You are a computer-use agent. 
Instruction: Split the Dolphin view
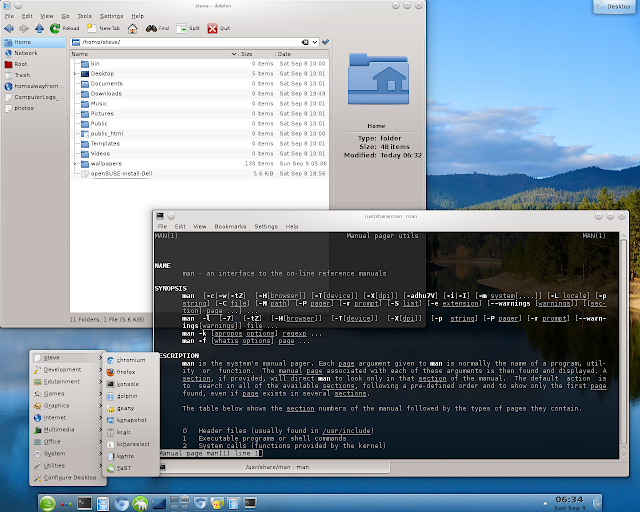click(x=188, y=28)
